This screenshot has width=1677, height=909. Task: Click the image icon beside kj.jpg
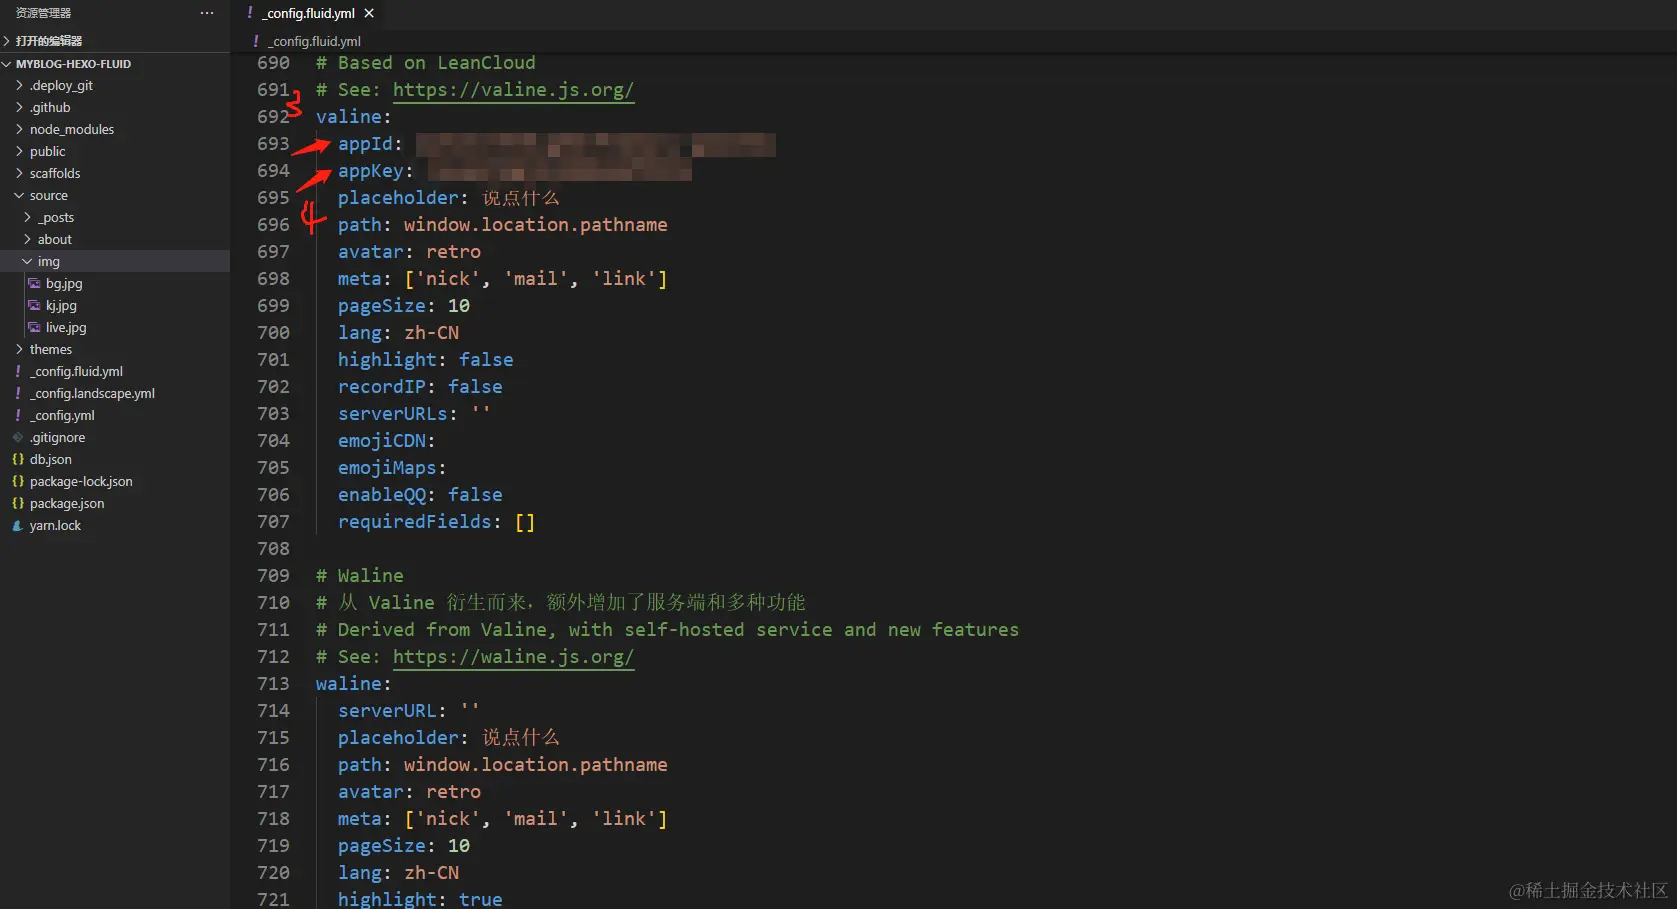coord(34,305)
